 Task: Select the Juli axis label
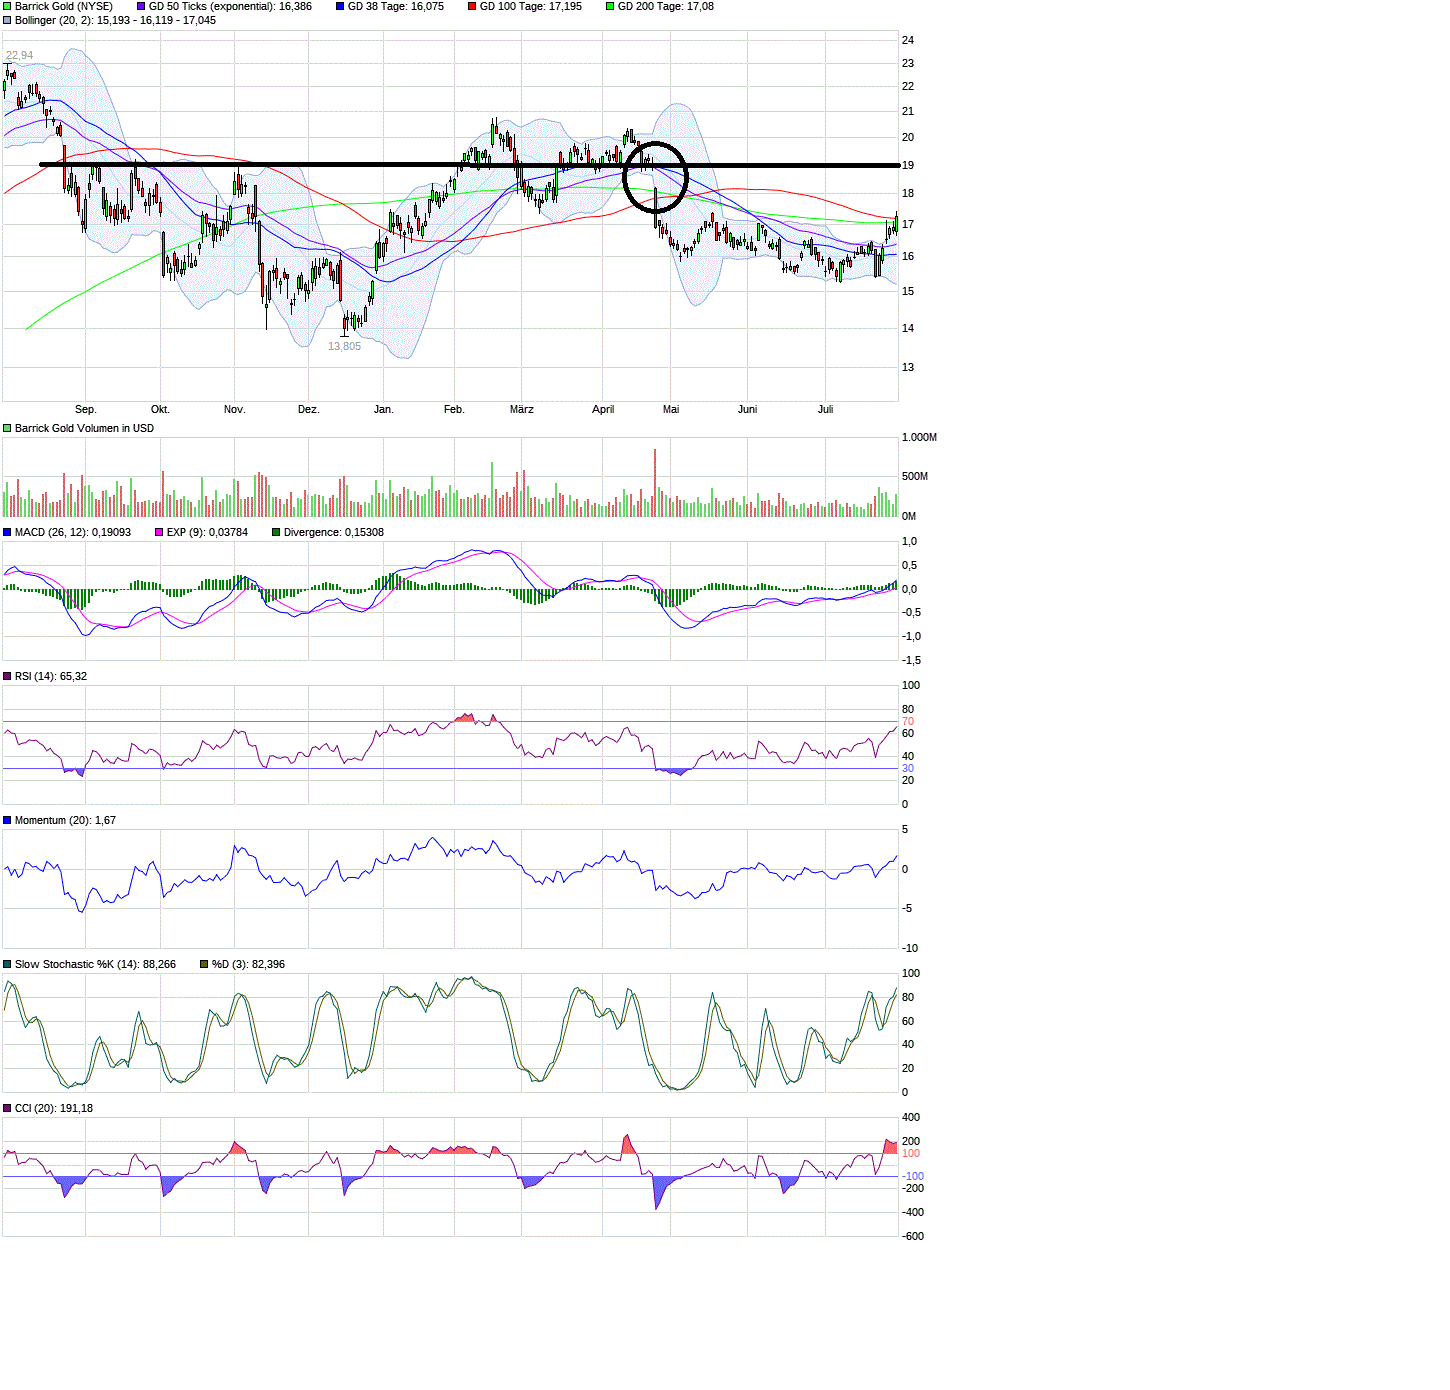point(824,409)
